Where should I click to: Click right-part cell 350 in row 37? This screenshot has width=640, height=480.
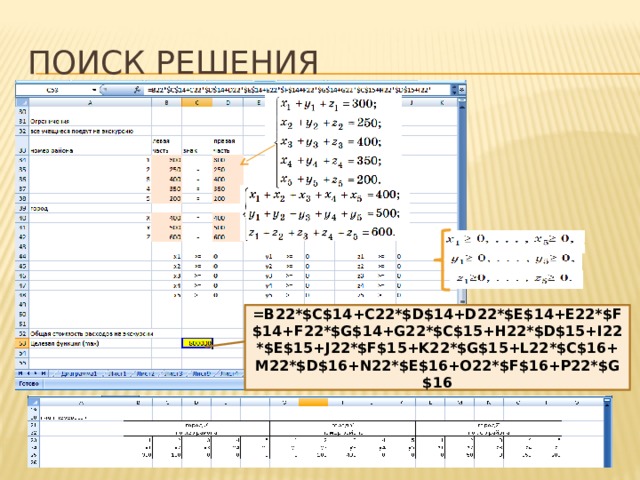(x=228, y=189)
